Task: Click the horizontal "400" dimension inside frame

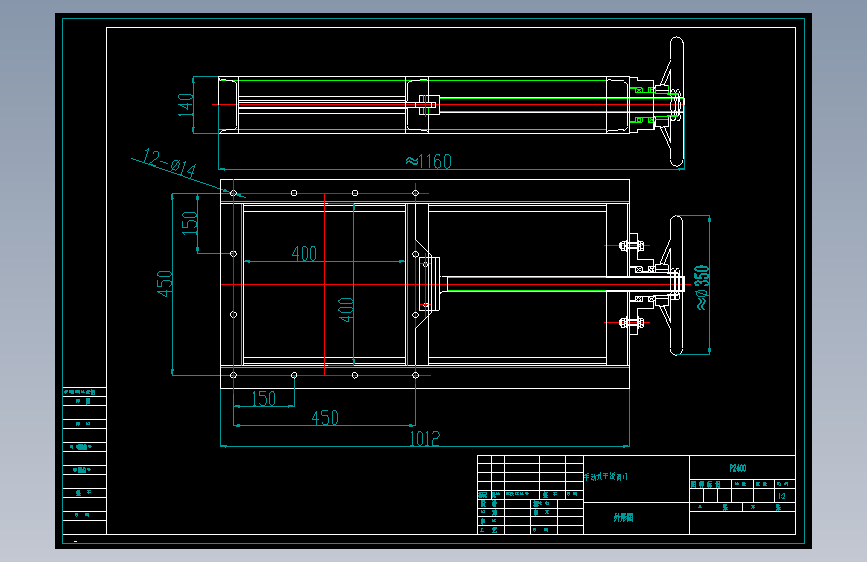Action: point(304,253)
